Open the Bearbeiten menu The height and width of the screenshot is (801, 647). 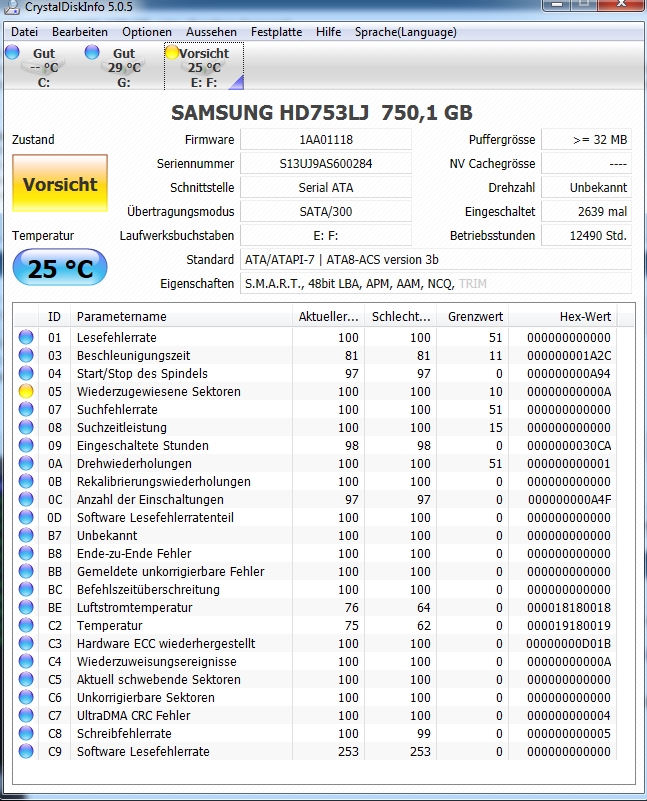tap(80, 32)
